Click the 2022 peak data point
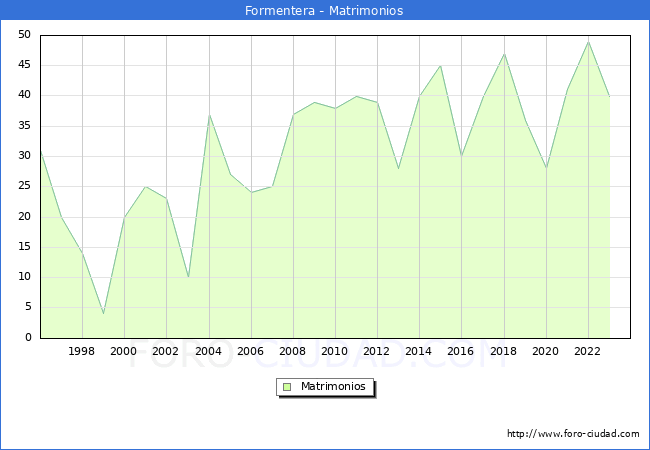Viewport: 650px width, 450px height. [588, 41]
